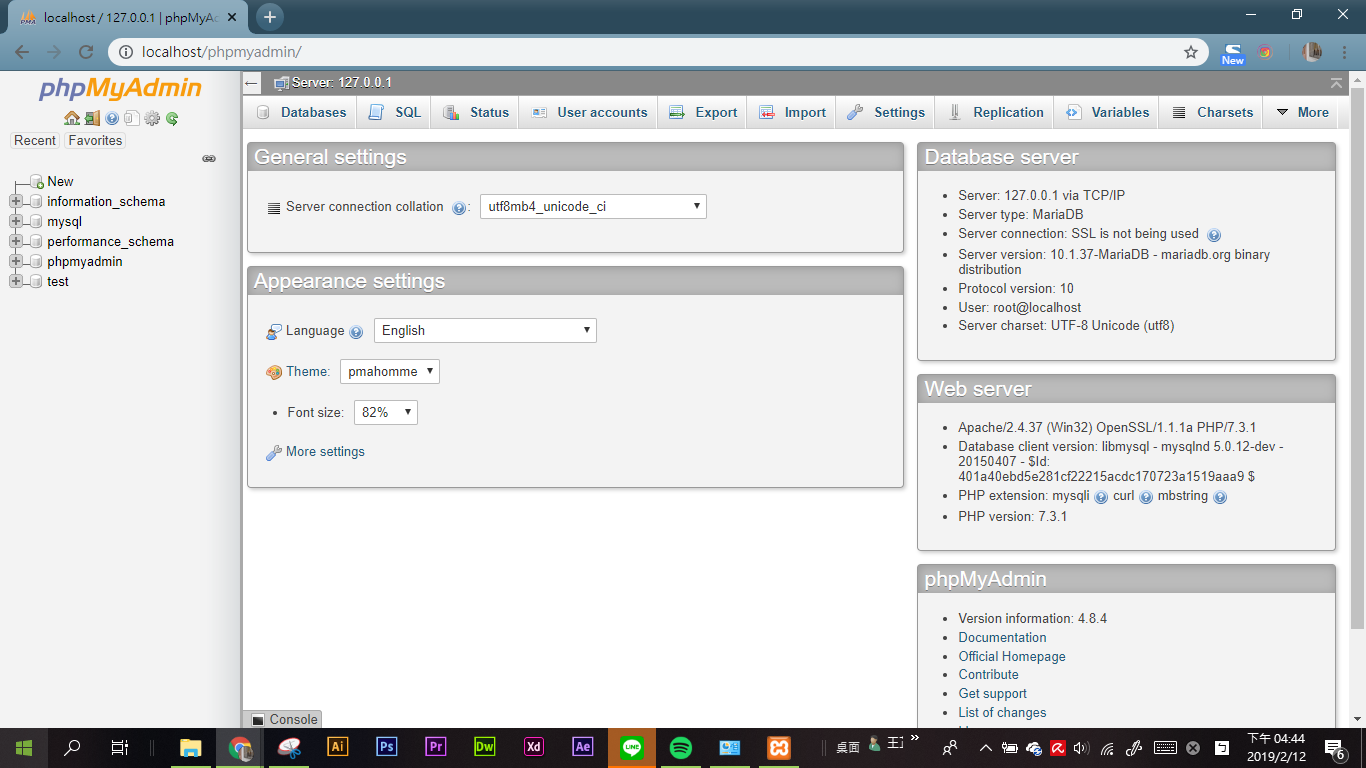Open the Settings tab
1366x768 pixels.
886,112
